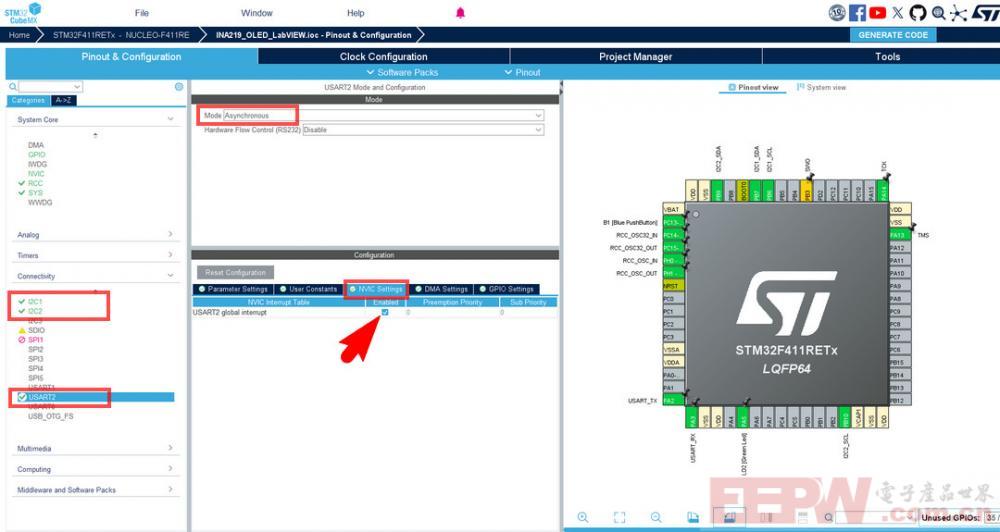The image size is (1000, 532).
Task: Select I2C1 in Connectivity list
Action: point(34,301)
